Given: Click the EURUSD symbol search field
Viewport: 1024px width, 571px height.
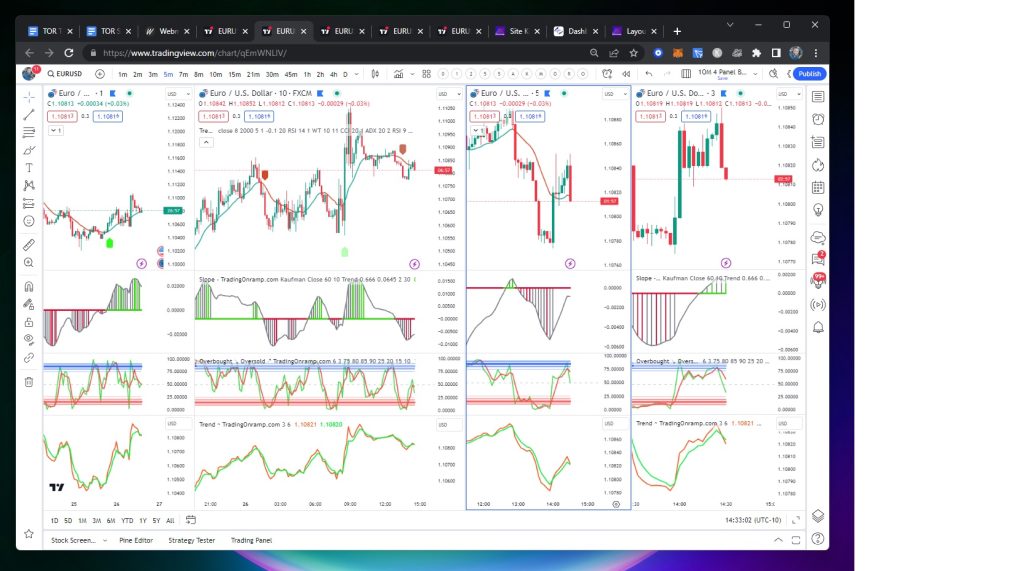Looking at the screenshot, I should pos(68,73).
